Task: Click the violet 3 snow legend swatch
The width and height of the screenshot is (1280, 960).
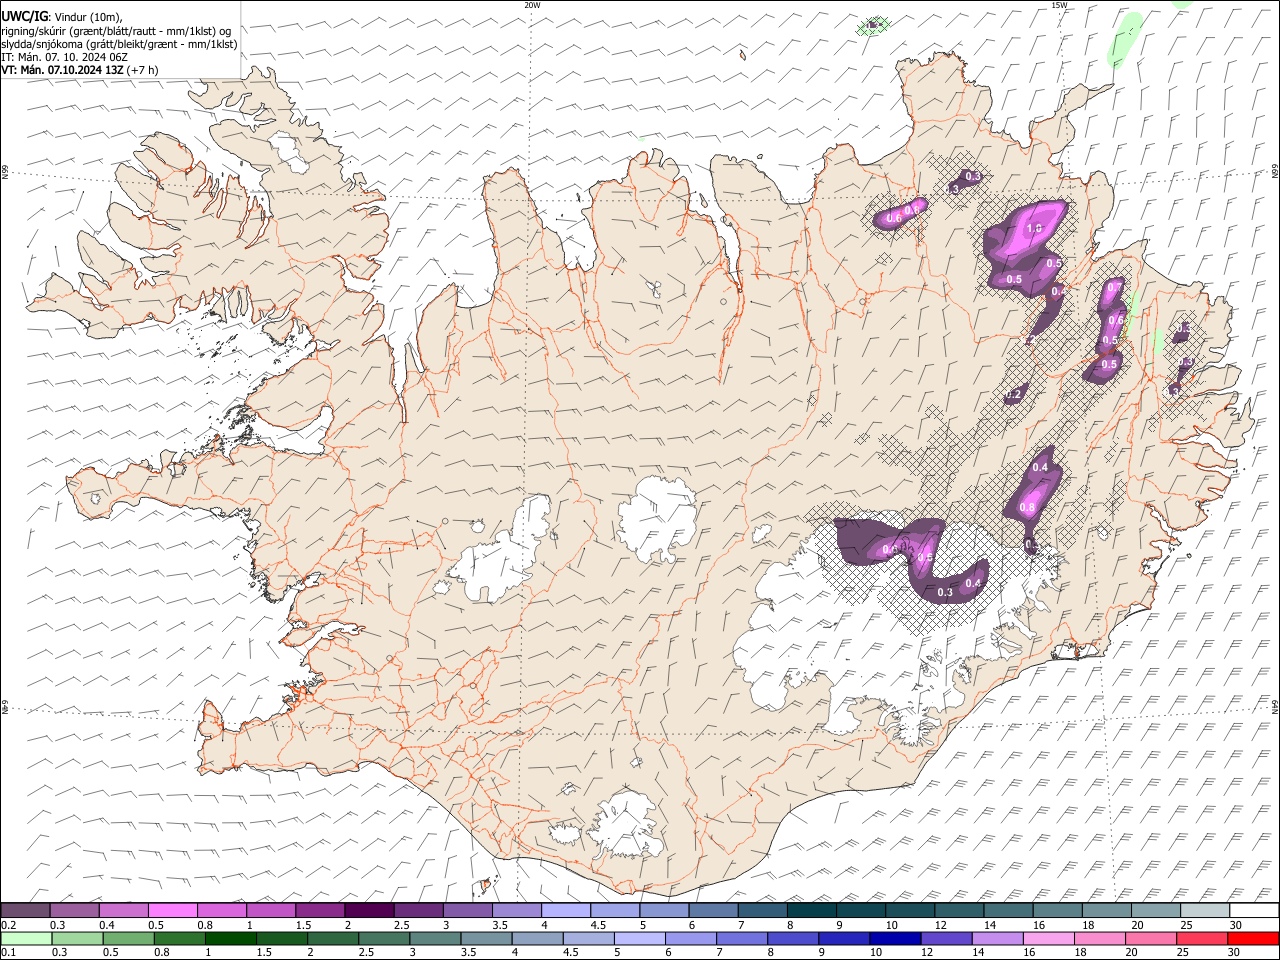Action: tap(467, 911)
